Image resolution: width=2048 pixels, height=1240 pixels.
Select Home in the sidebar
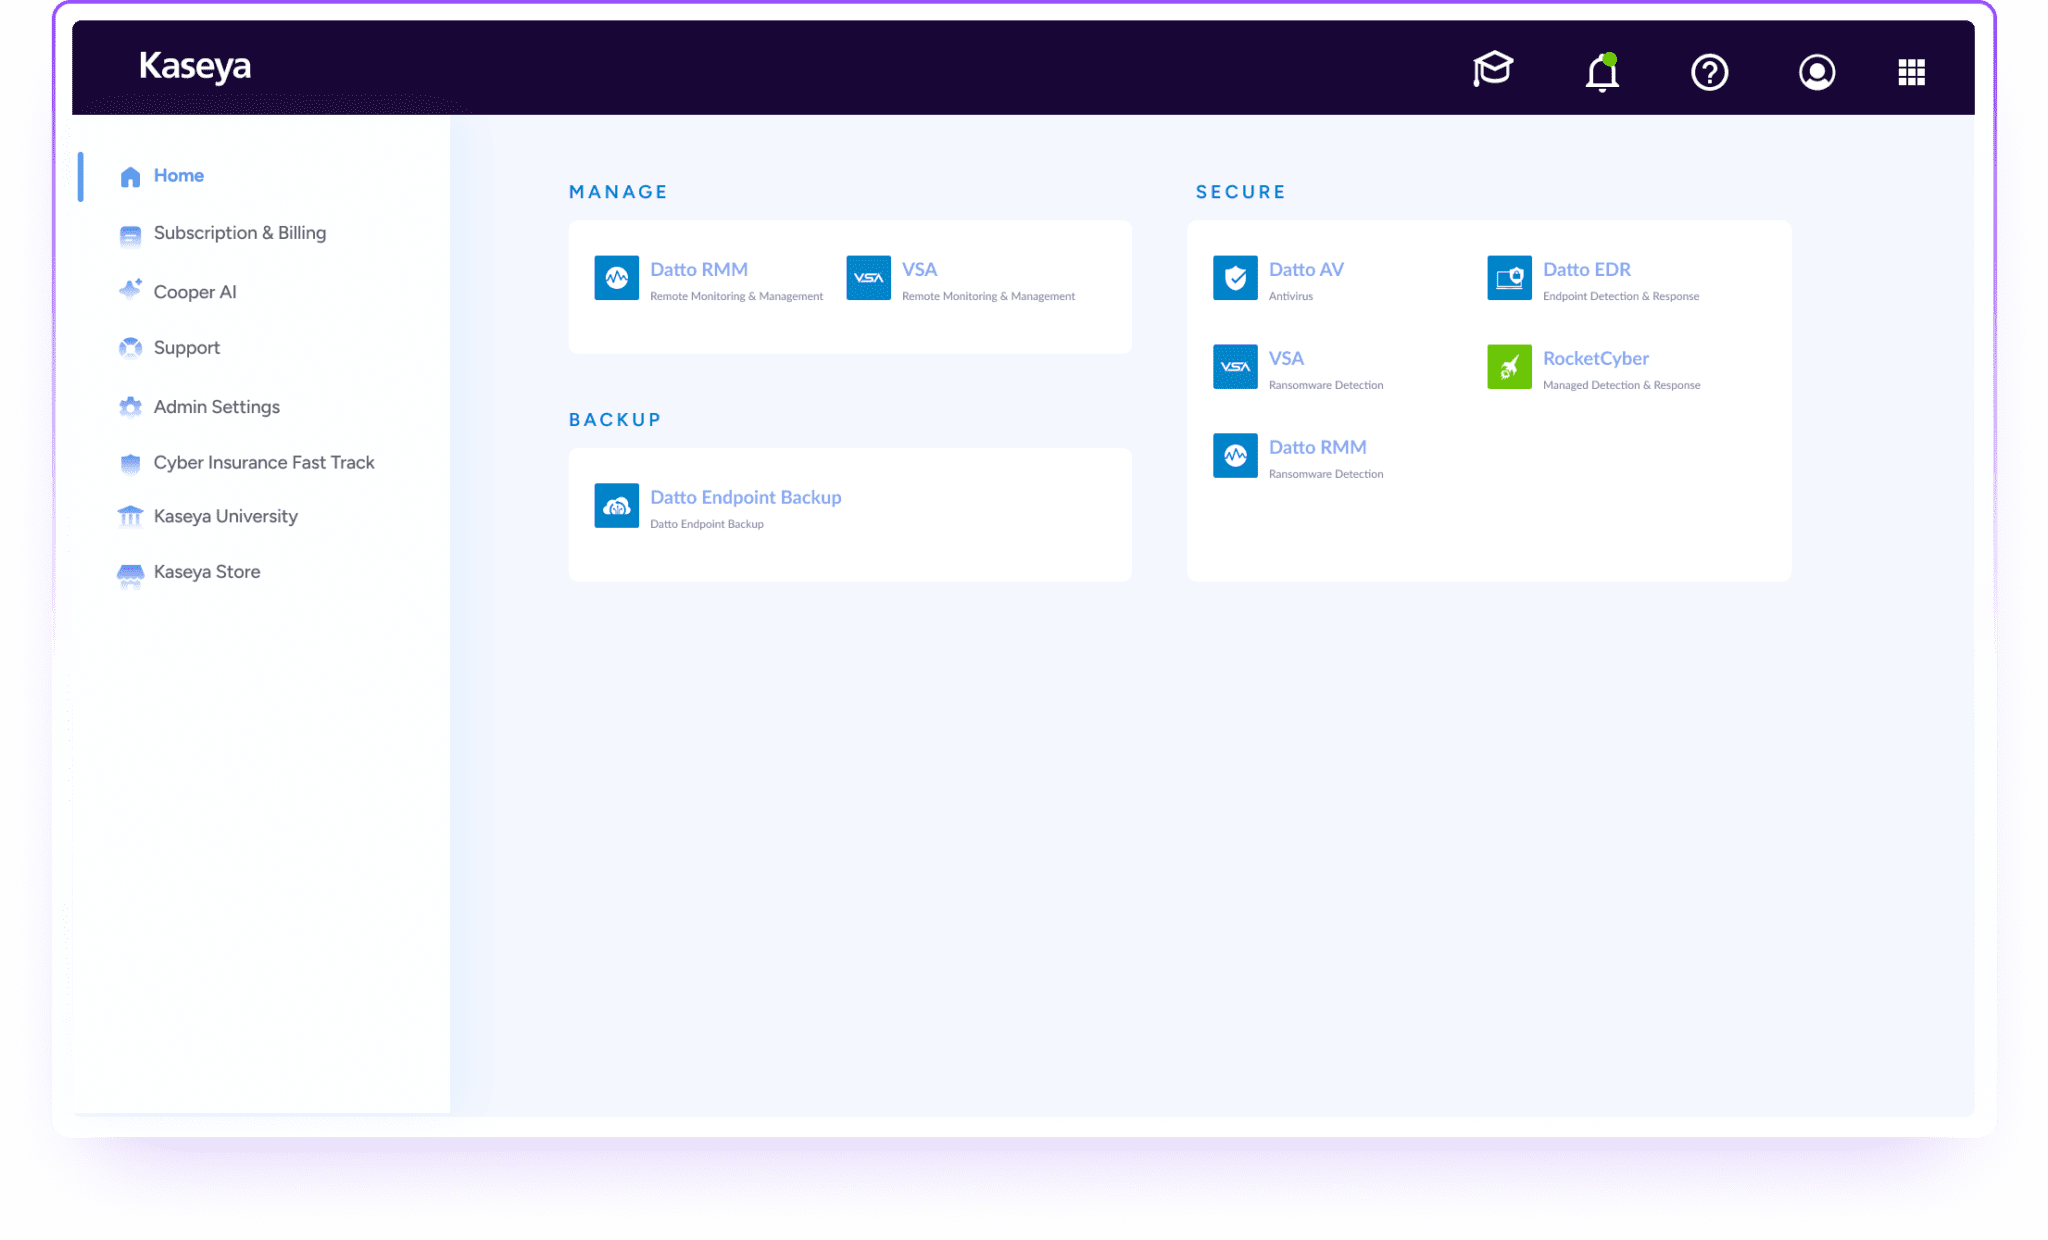pos(178,176)
